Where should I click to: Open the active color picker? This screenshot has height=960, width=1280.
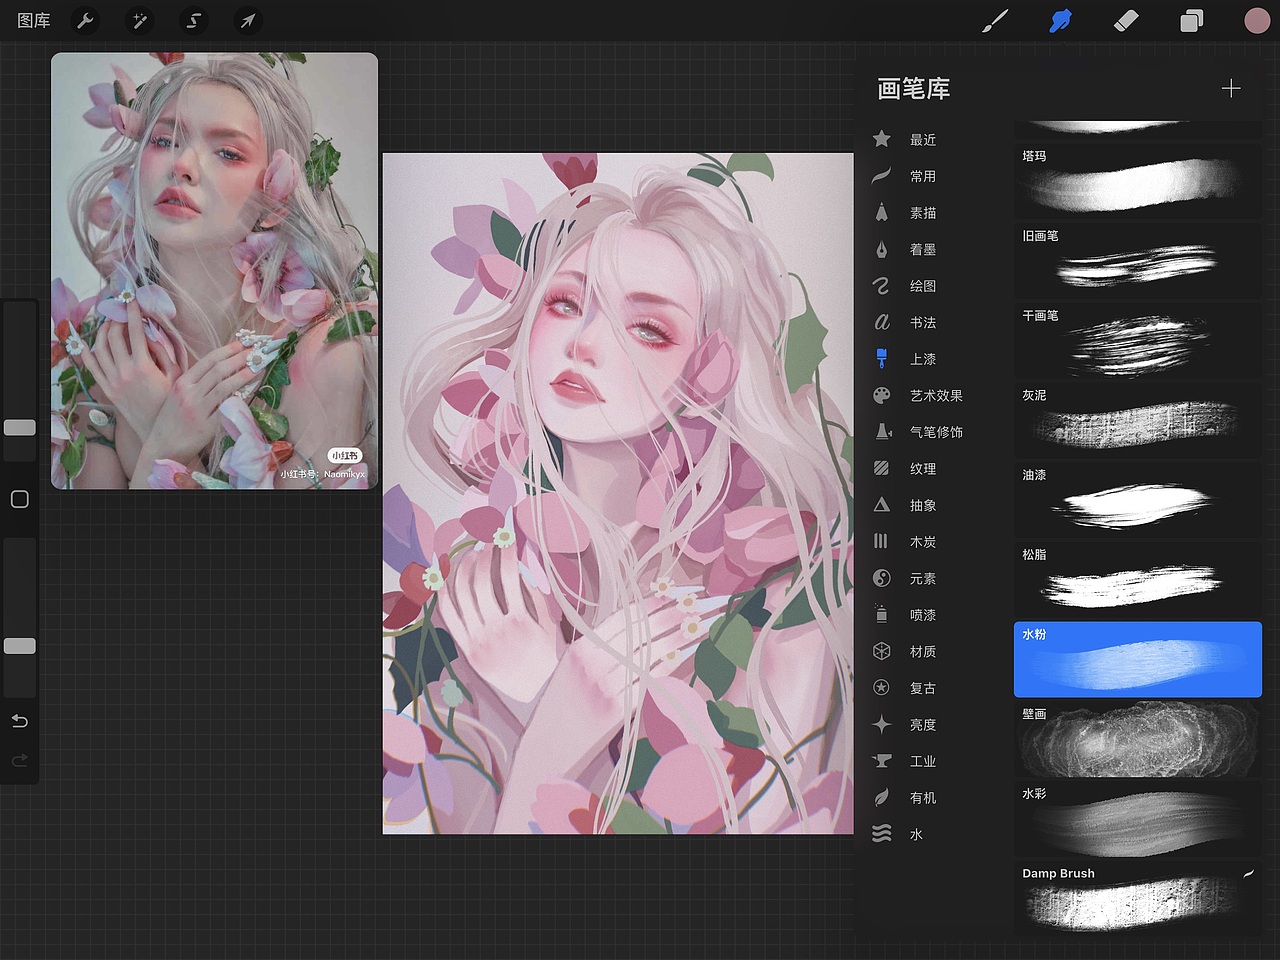point(1257,21)
